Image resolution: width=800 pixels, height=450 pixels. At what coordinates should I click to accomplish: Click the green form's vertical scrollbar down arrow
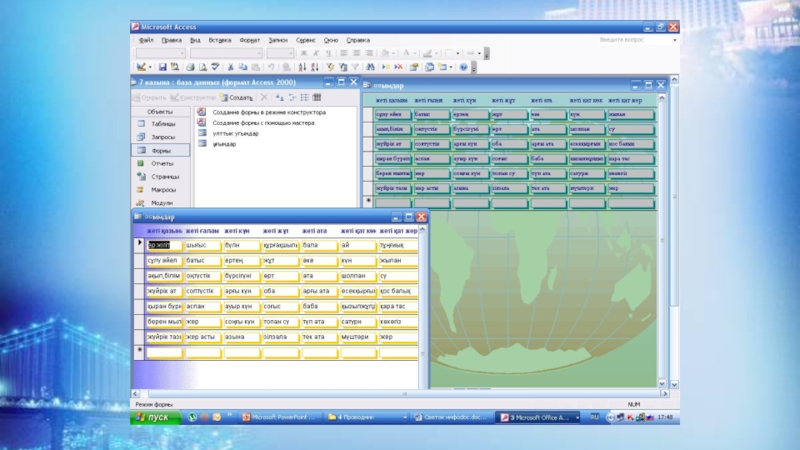click(662, 384)
